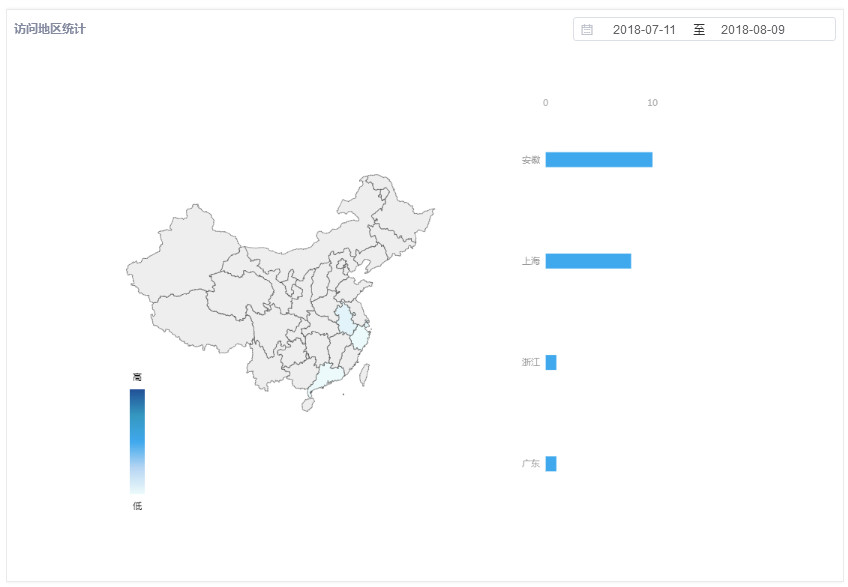848x587 pixels.
Task: Click the 安徽 bar in chart
Action: [x=599, y=160]
